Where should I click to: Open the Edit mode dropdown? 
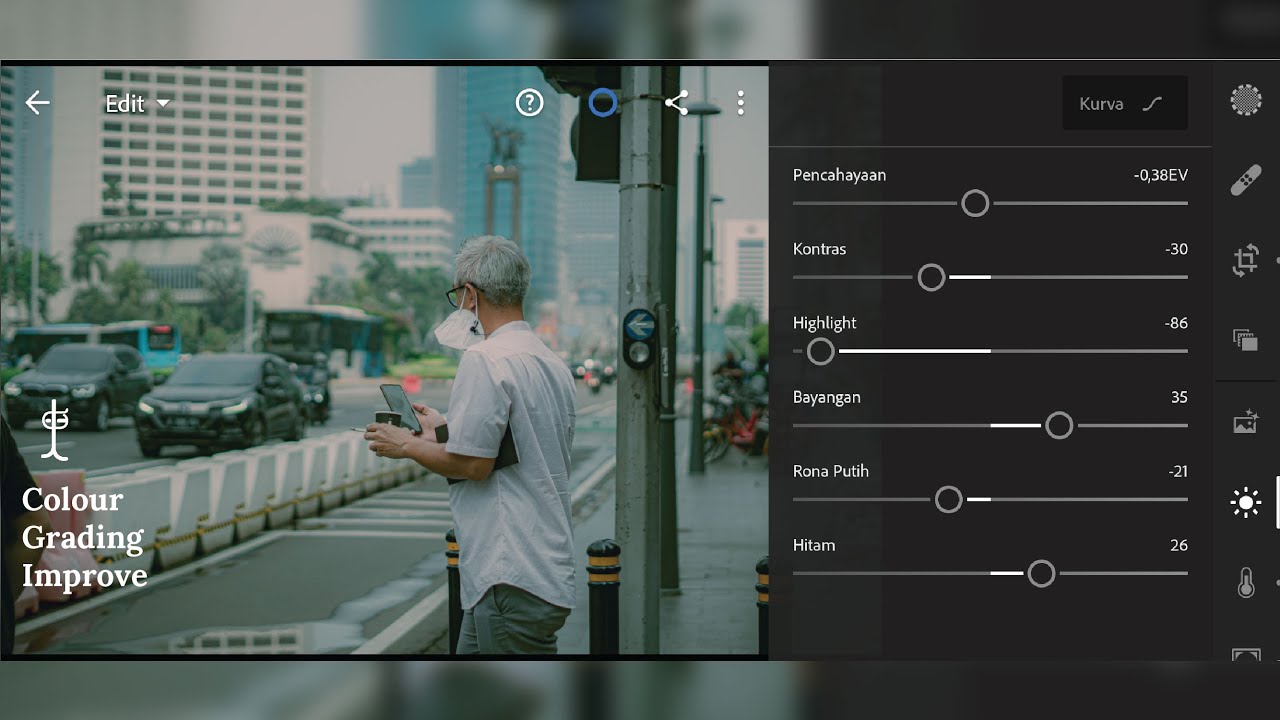click(137, 104)
